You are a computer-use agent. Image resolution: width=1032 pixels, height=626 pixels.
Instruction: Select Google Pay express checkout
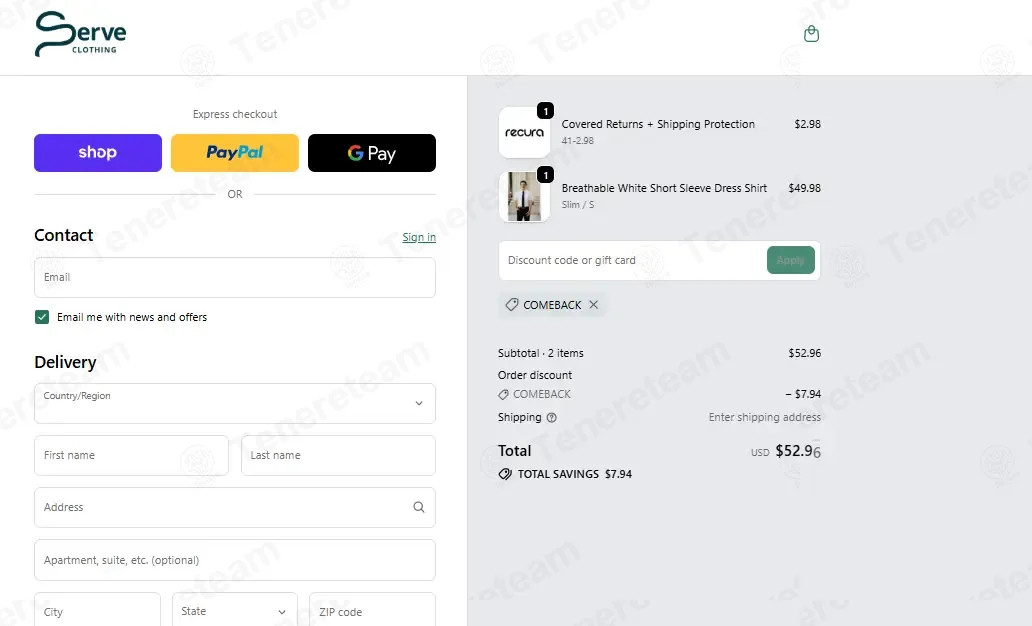(372, 153)
